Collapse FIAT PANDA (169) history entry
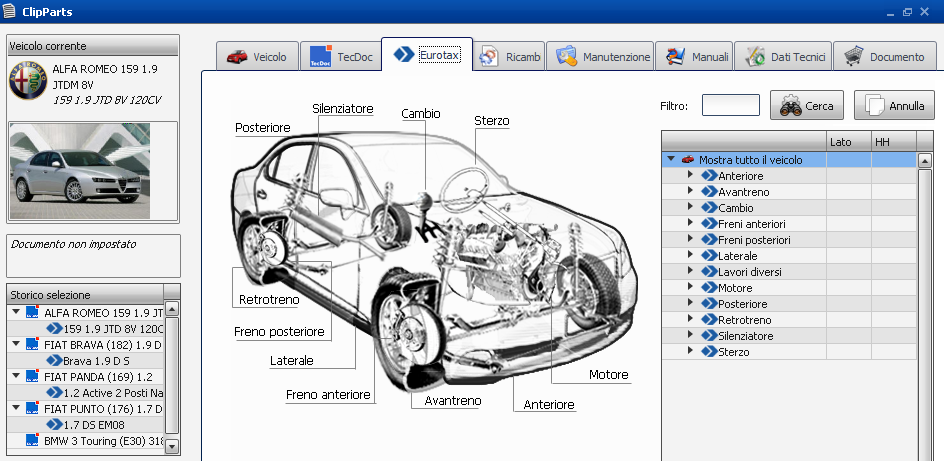 tap(16, 376)
